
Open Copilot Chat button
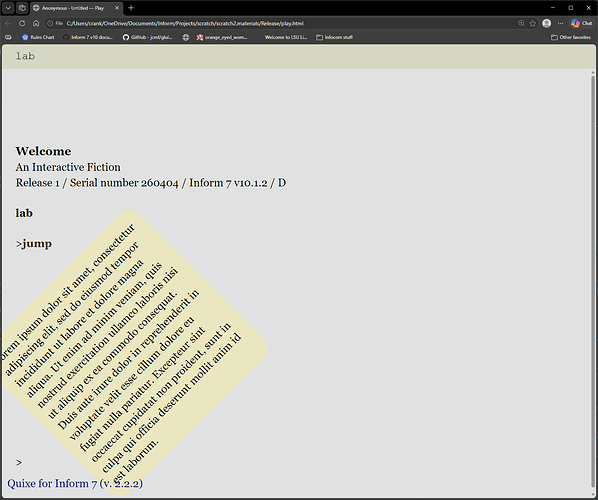(x=582, y=23)
